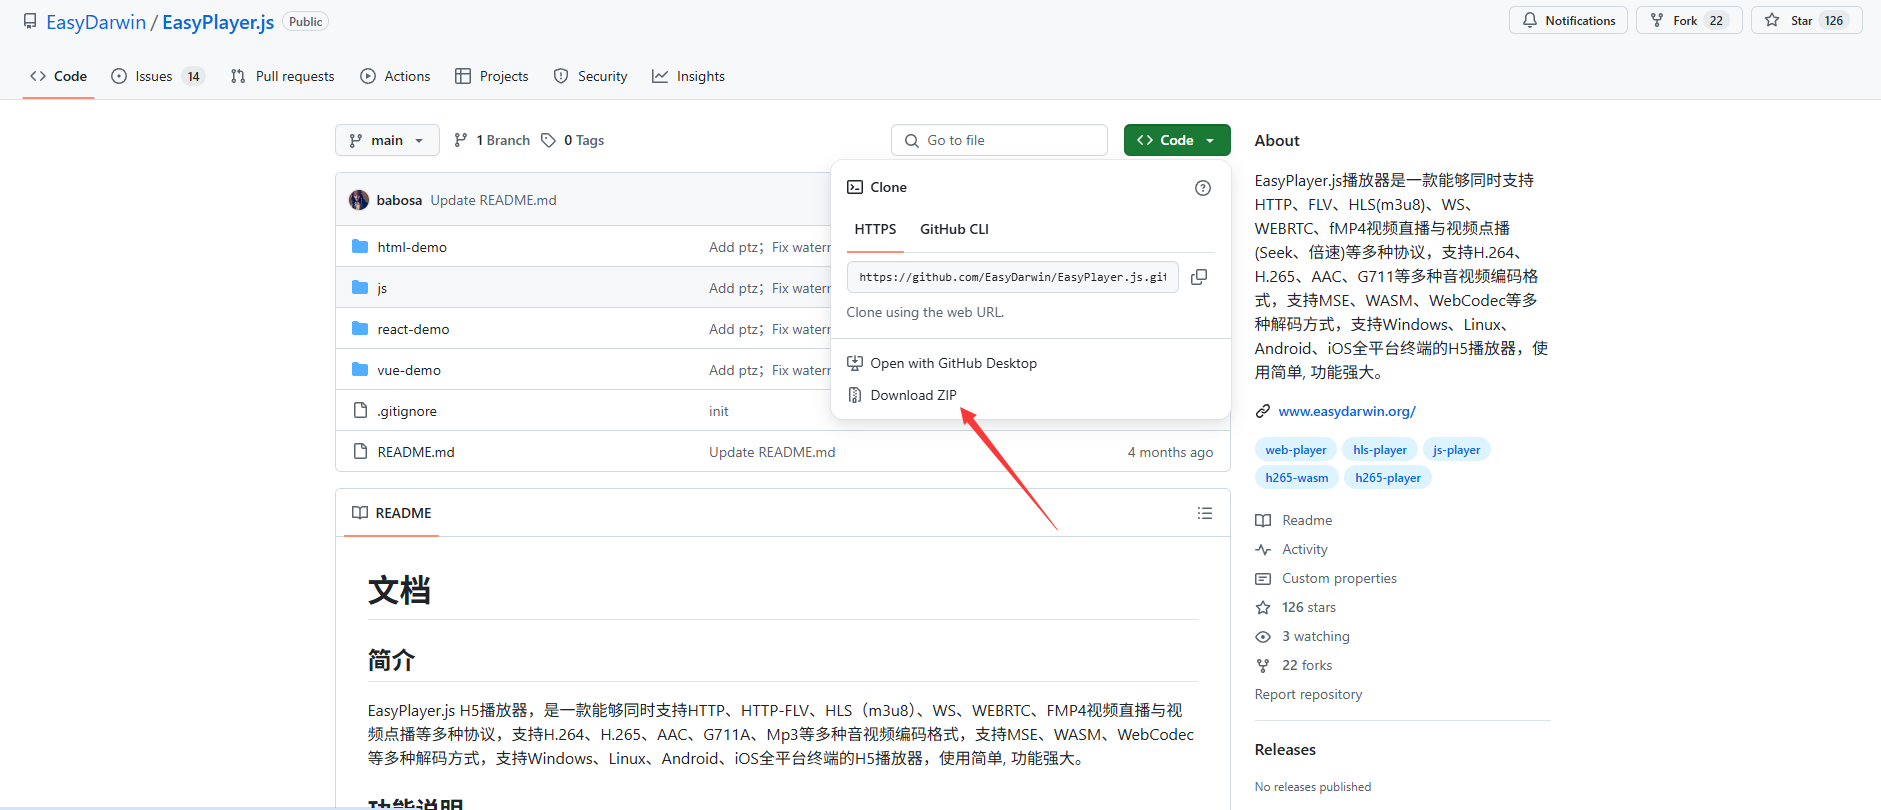Open the html-demo folder
The image size is (1881, 810).
click(412, 247)
